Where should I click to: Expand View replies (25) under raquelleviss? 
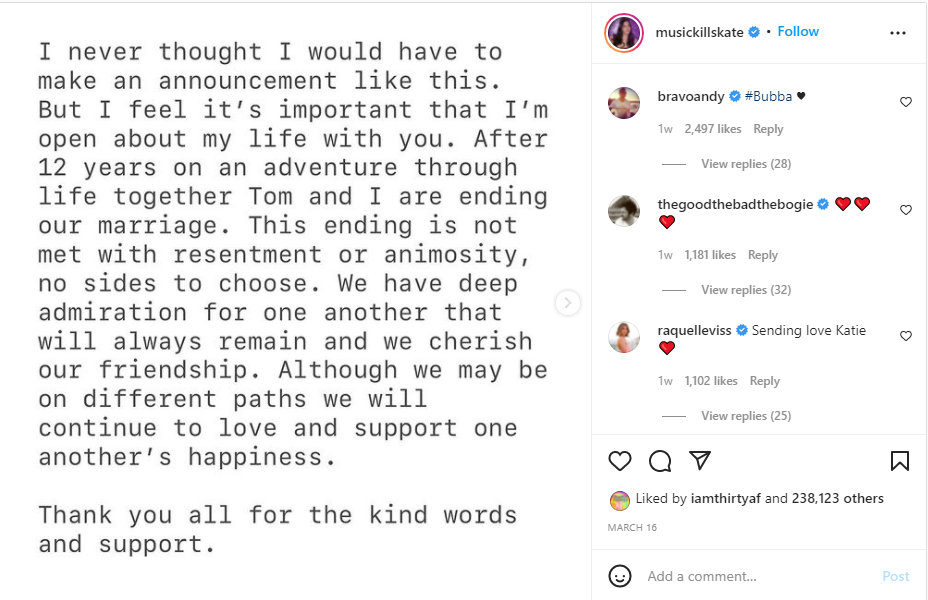click(746, 416)
